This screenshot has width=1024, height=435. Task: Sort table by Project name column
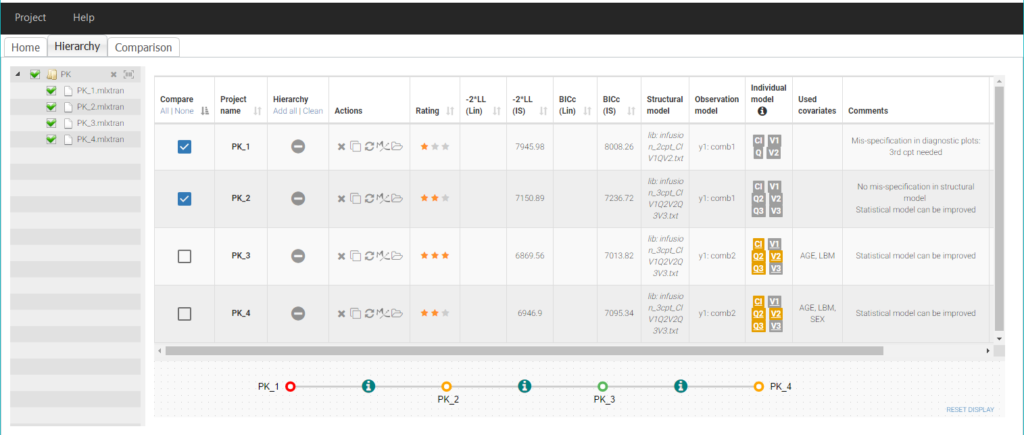(258, 111)
